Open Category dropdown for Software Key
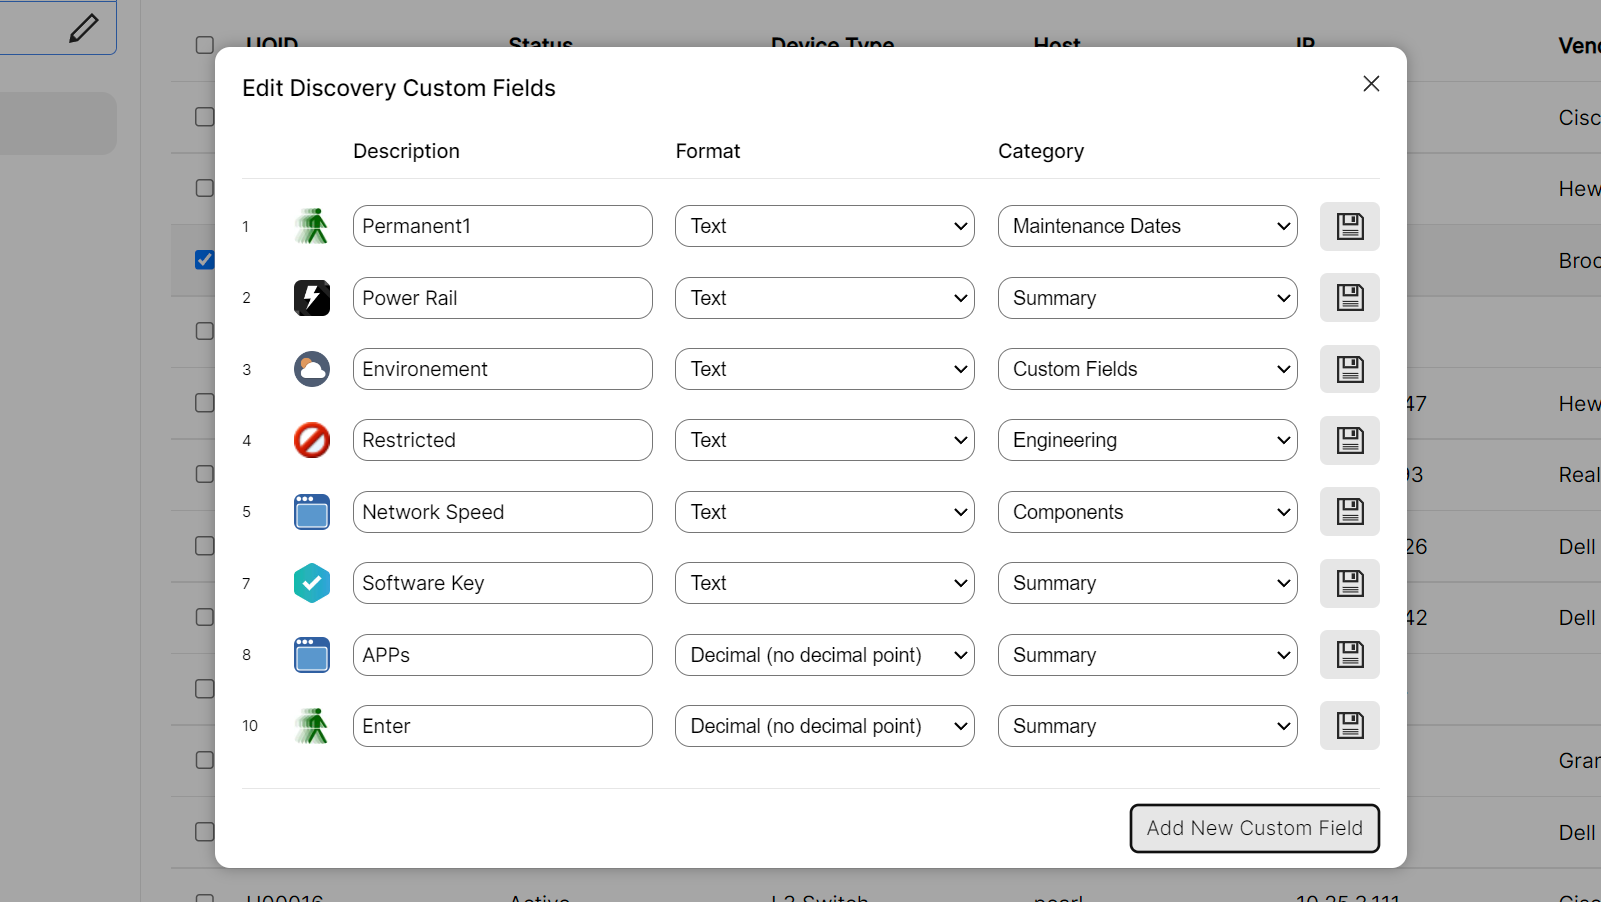 (x=1148, y=583)
